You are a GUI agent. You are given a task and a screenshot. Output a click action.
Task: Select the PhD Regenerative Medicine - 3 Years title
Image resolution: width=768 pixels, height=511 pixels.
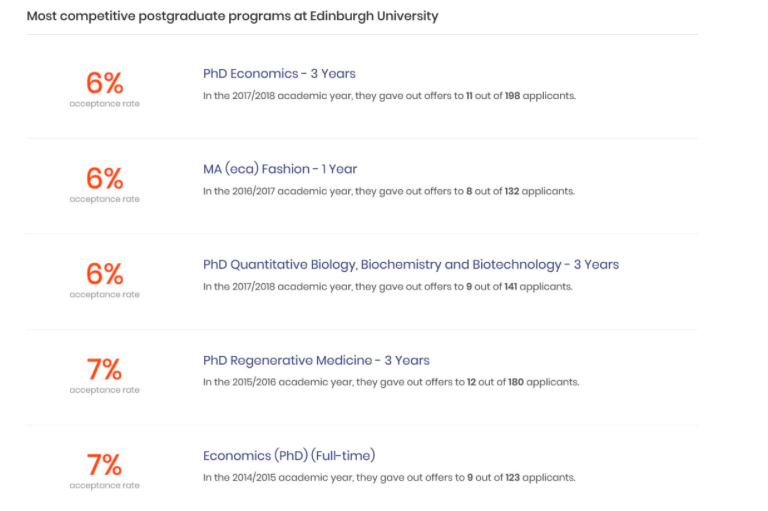pyautogui.click(x=316, y=360)
